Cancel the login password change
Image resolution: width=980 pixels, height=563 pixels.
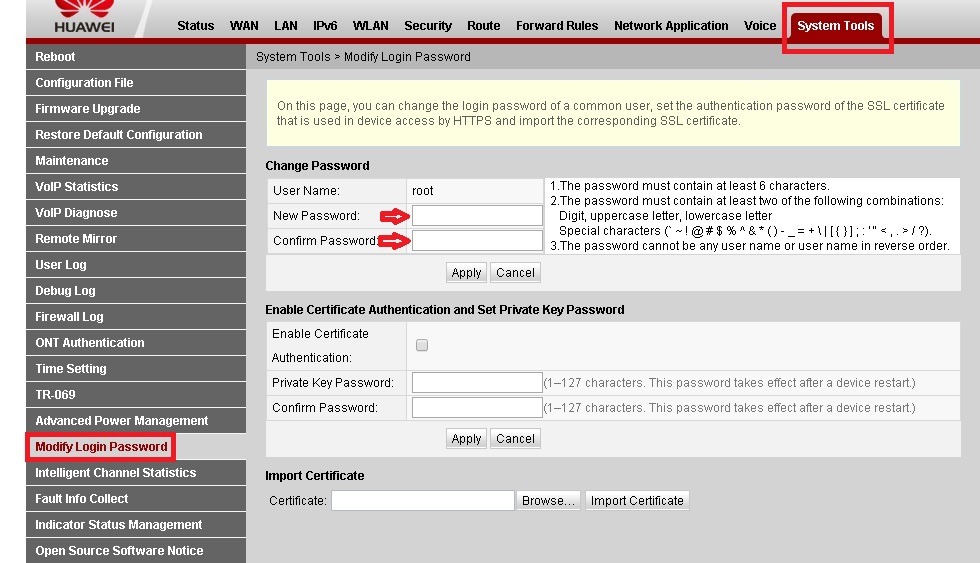tap(515, 273)
